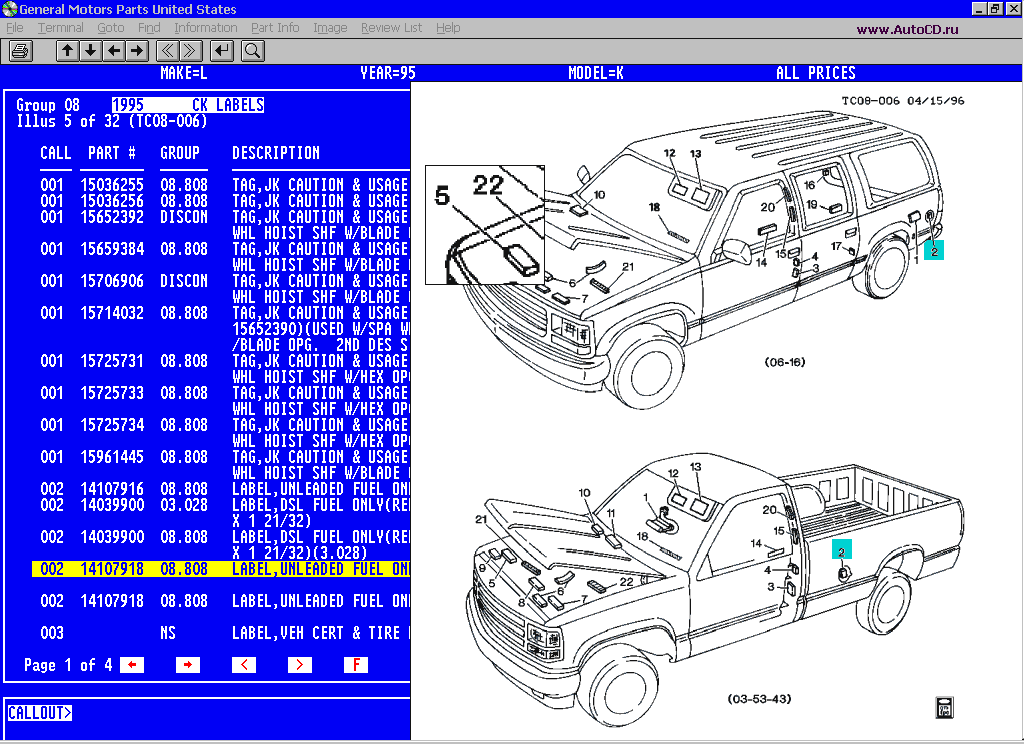Click the return arrow toolbar button

pyautogui.click(x=222, y=50)
